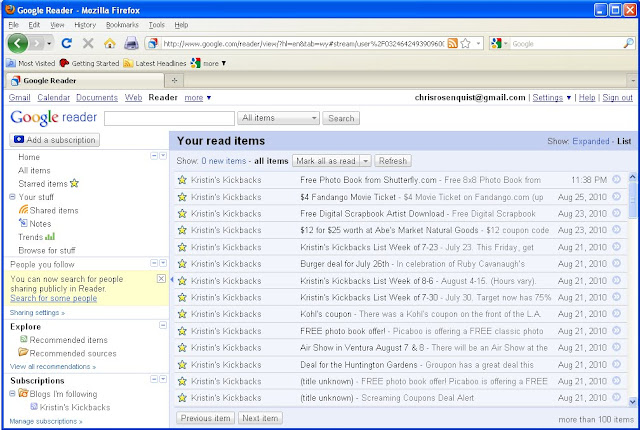This screenshot has width=640, height=430.
Task: Dismiss the search for people notice
Action: (161, 278)
